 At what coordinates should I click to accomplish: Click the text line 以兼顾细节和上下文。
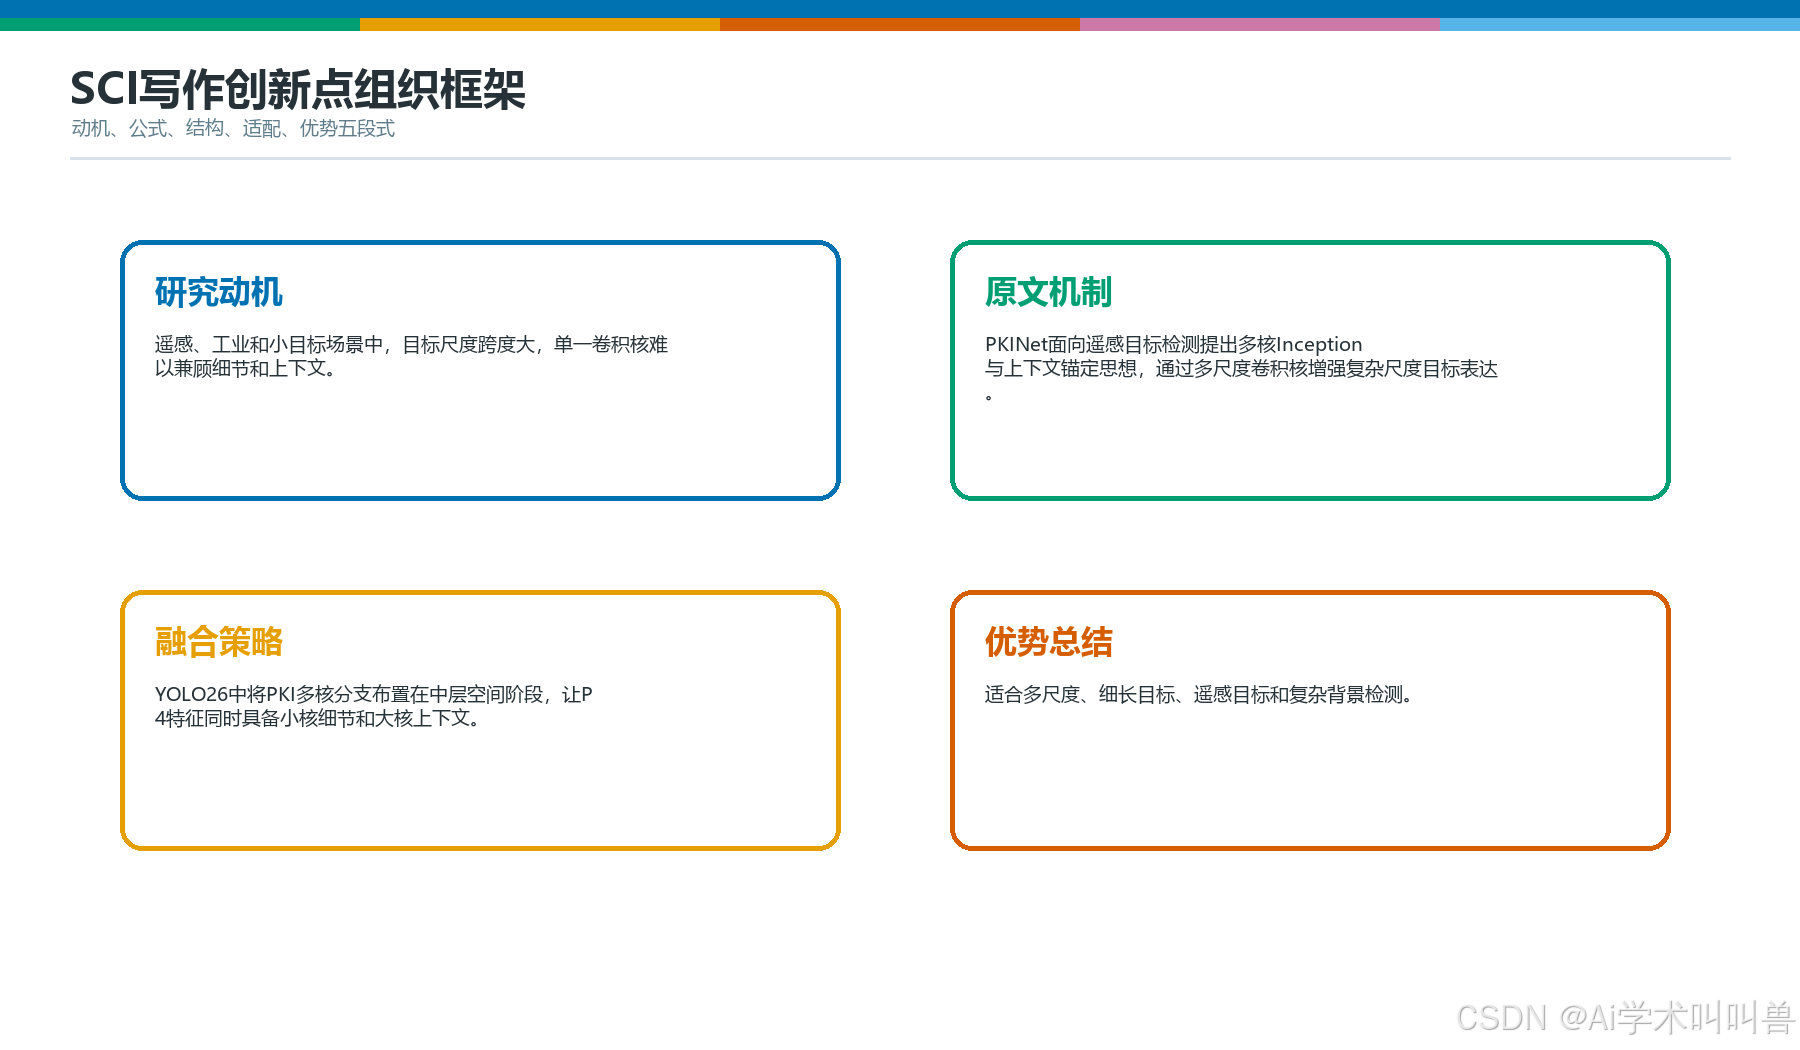click(249, 368)
